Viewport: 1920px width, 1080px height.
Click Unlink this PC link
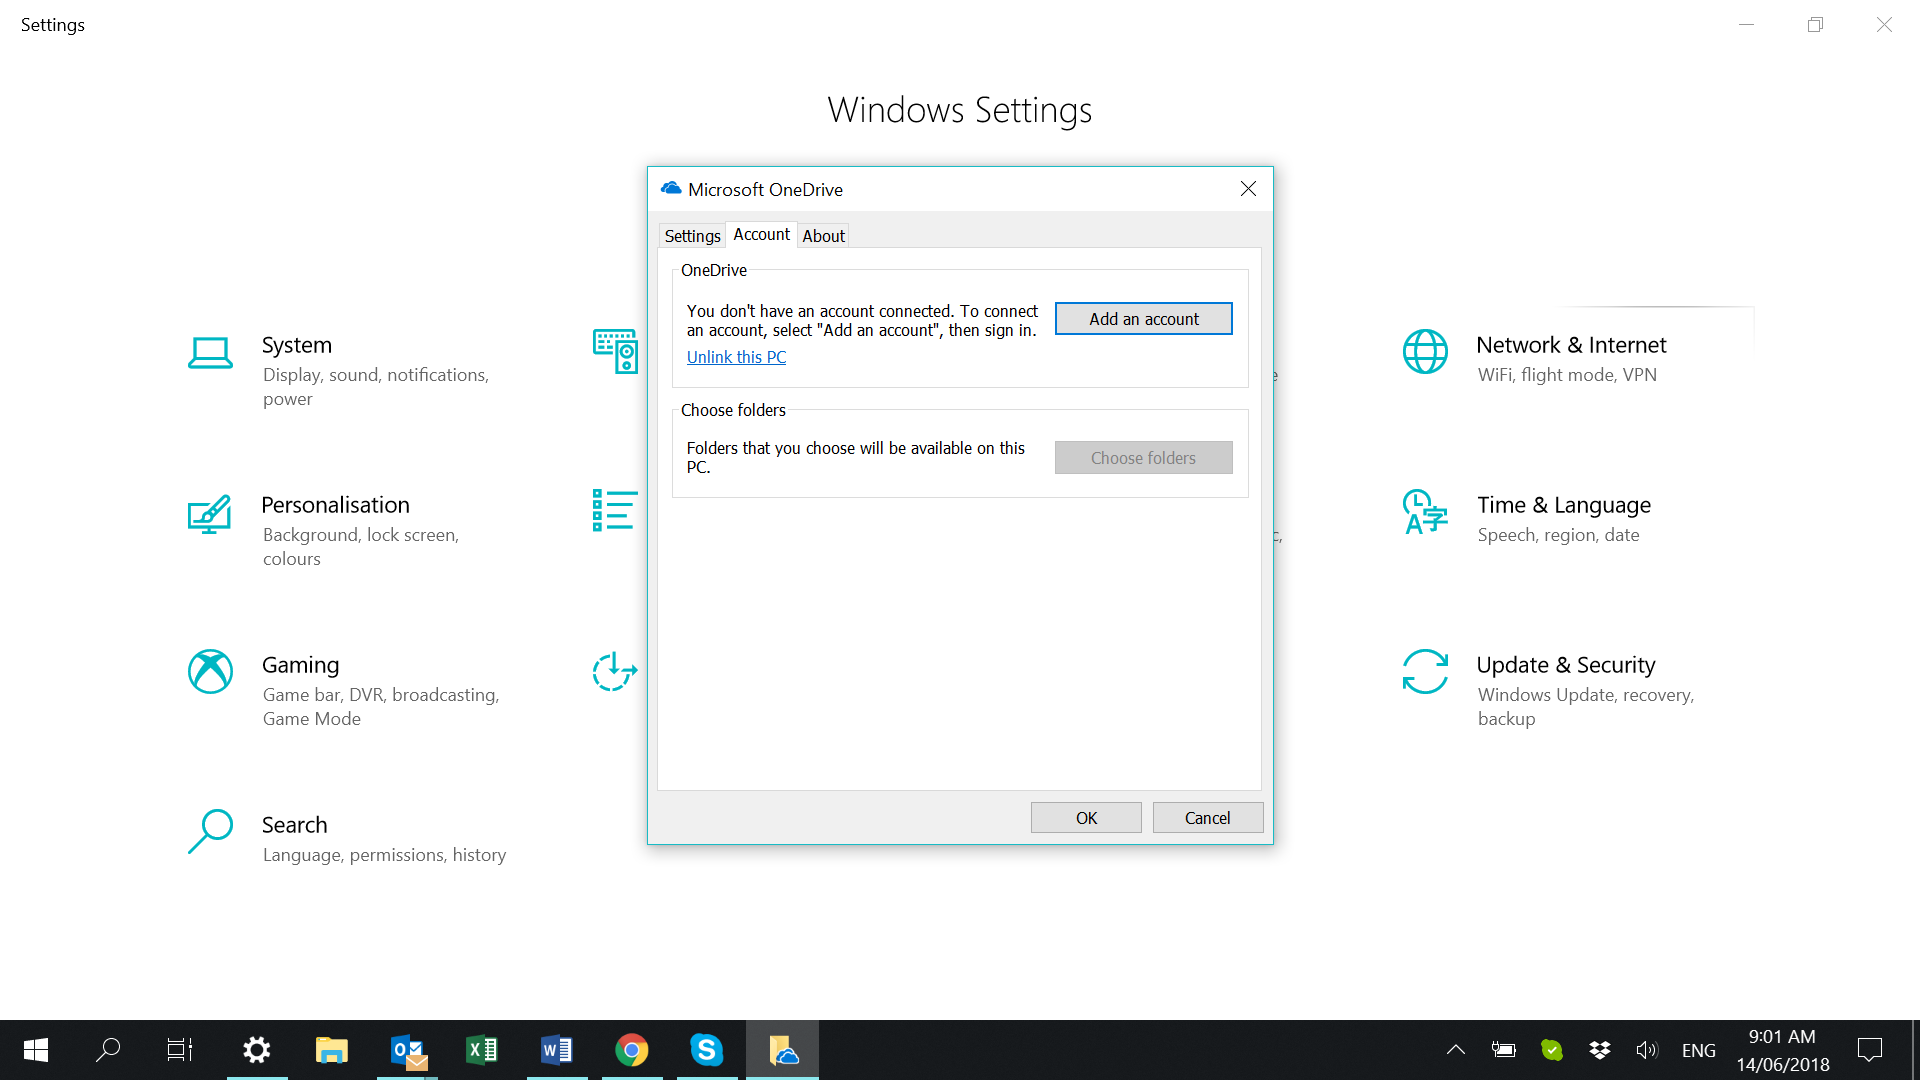click(736, 357)
